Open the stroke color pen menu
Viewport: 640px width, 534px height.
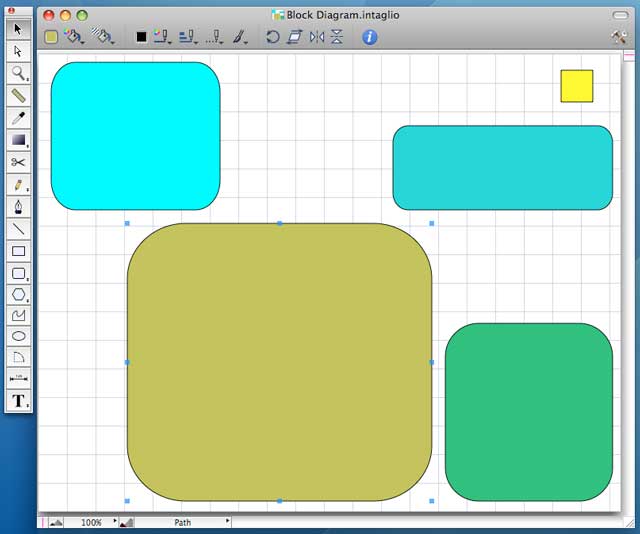pyautogui.click(x=162, y=37)
